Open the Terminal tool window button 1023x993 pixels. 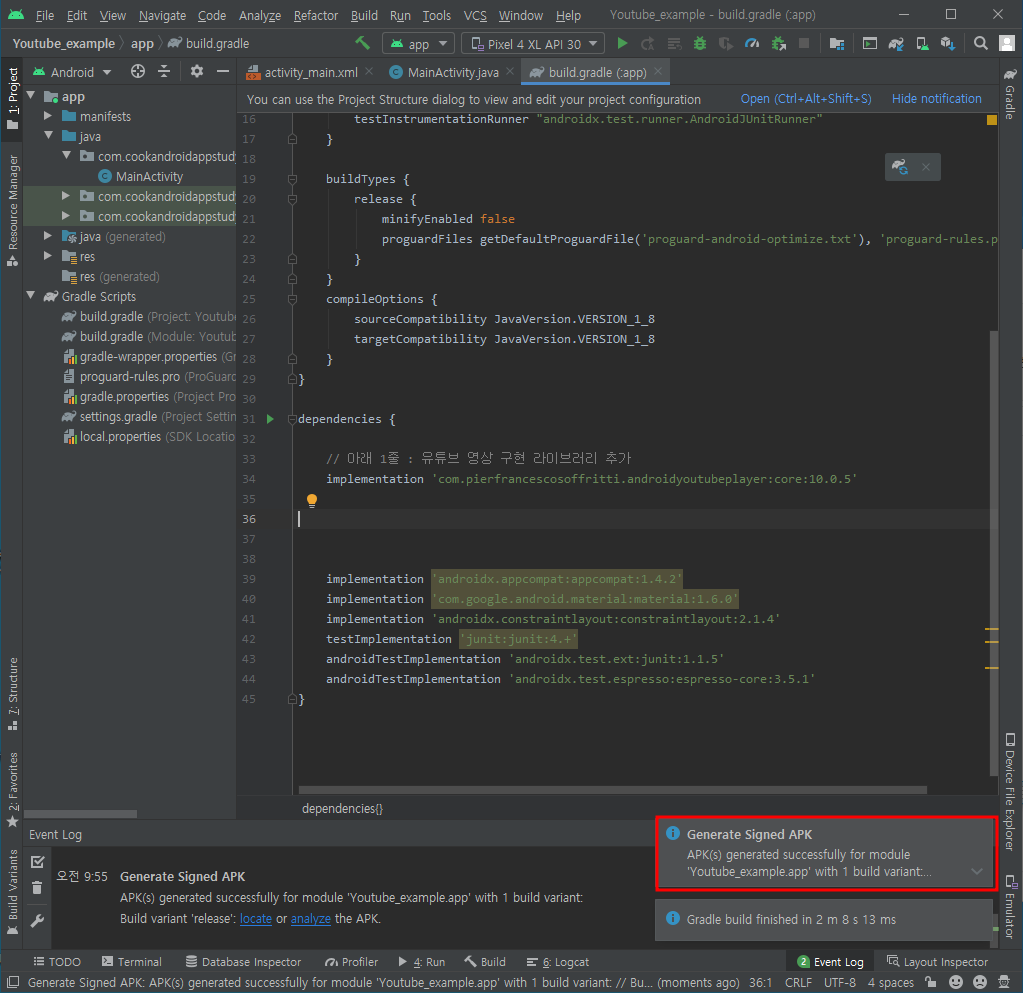click(x=131, y=962)
